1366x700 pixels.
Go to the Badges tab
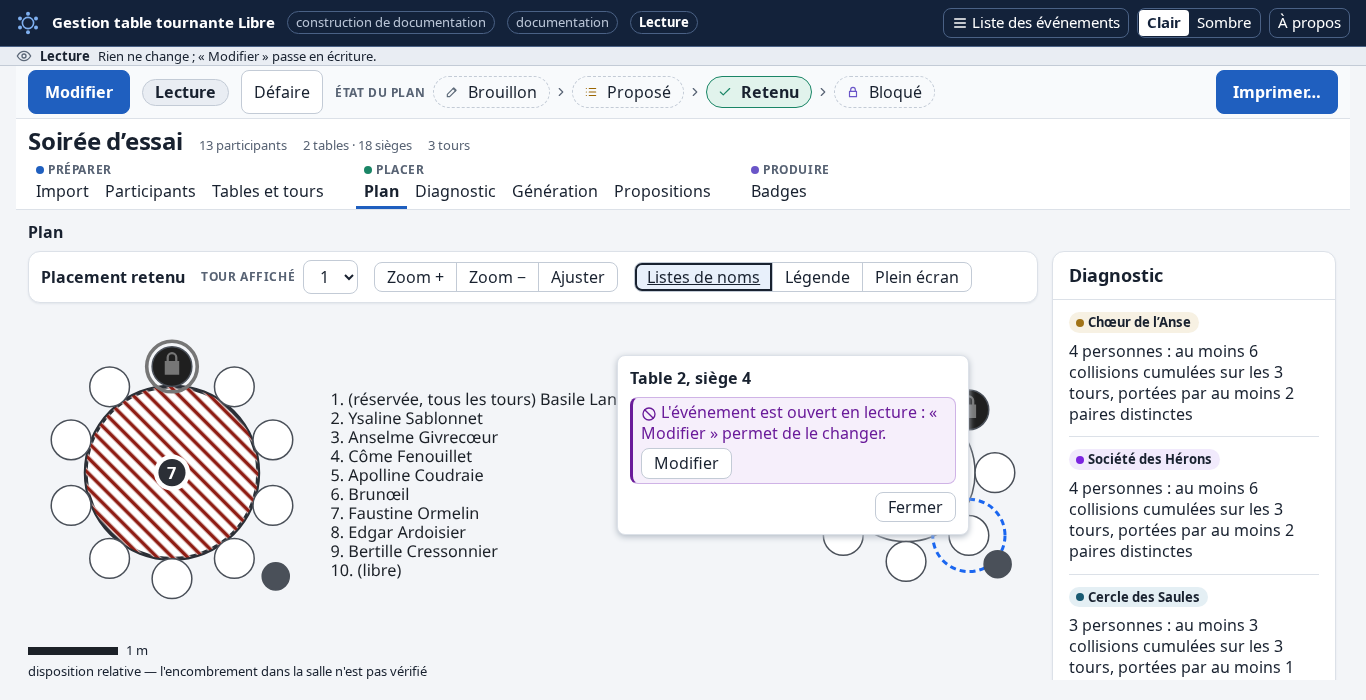pos(779,191)
